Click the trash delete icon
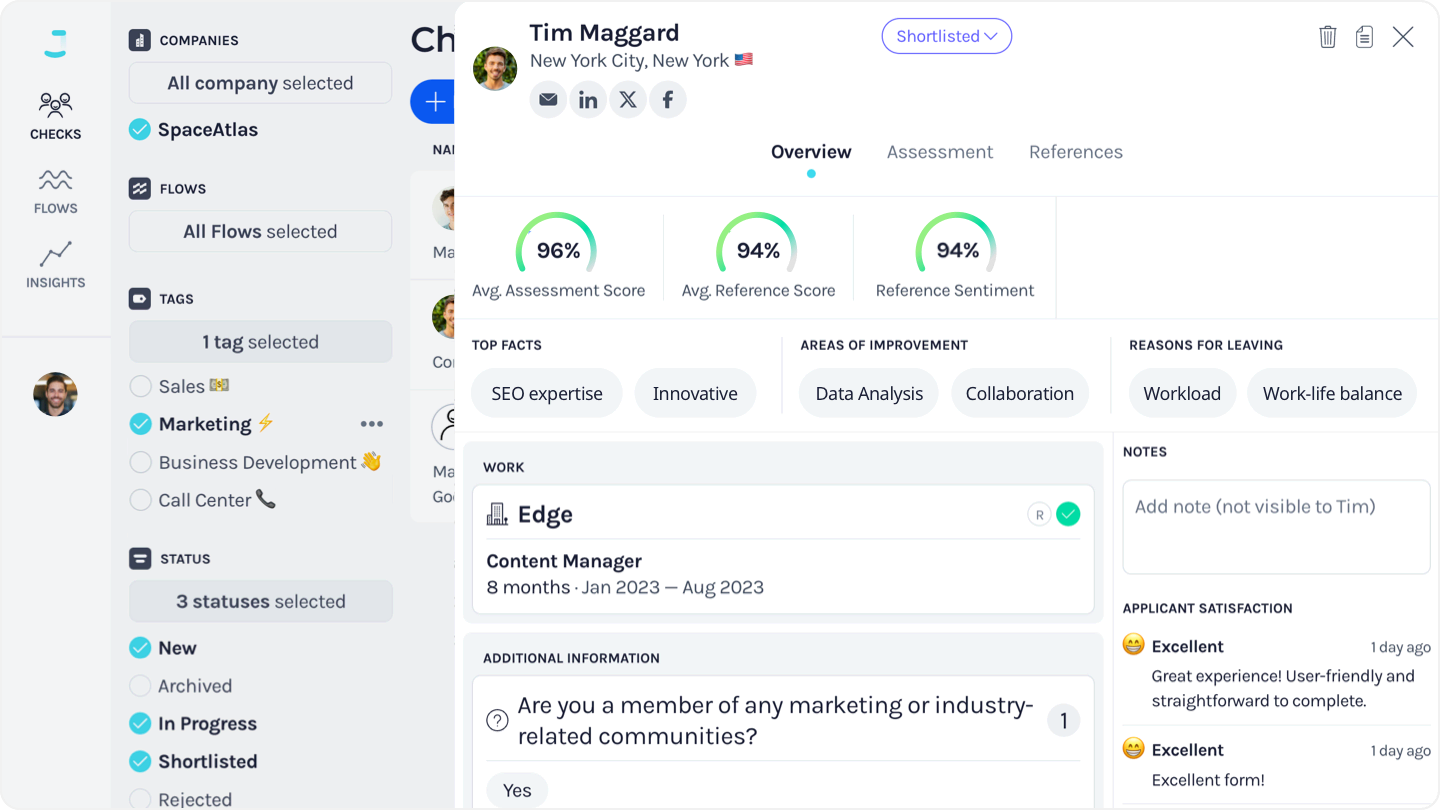 pos(1327,37)
